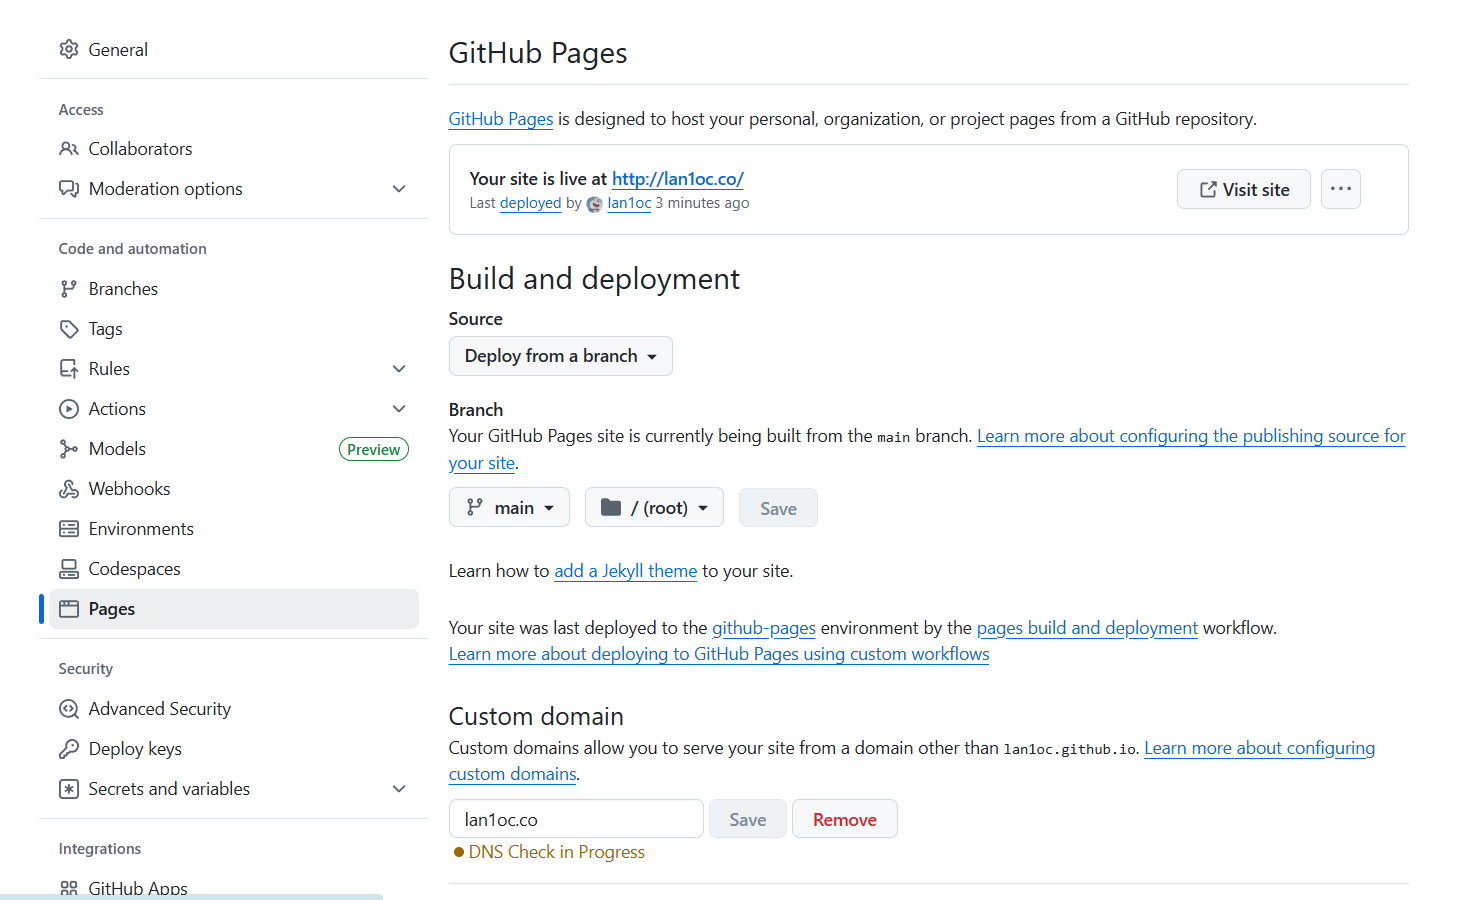Click the General settings gear icon

click(x=69, y=50)
